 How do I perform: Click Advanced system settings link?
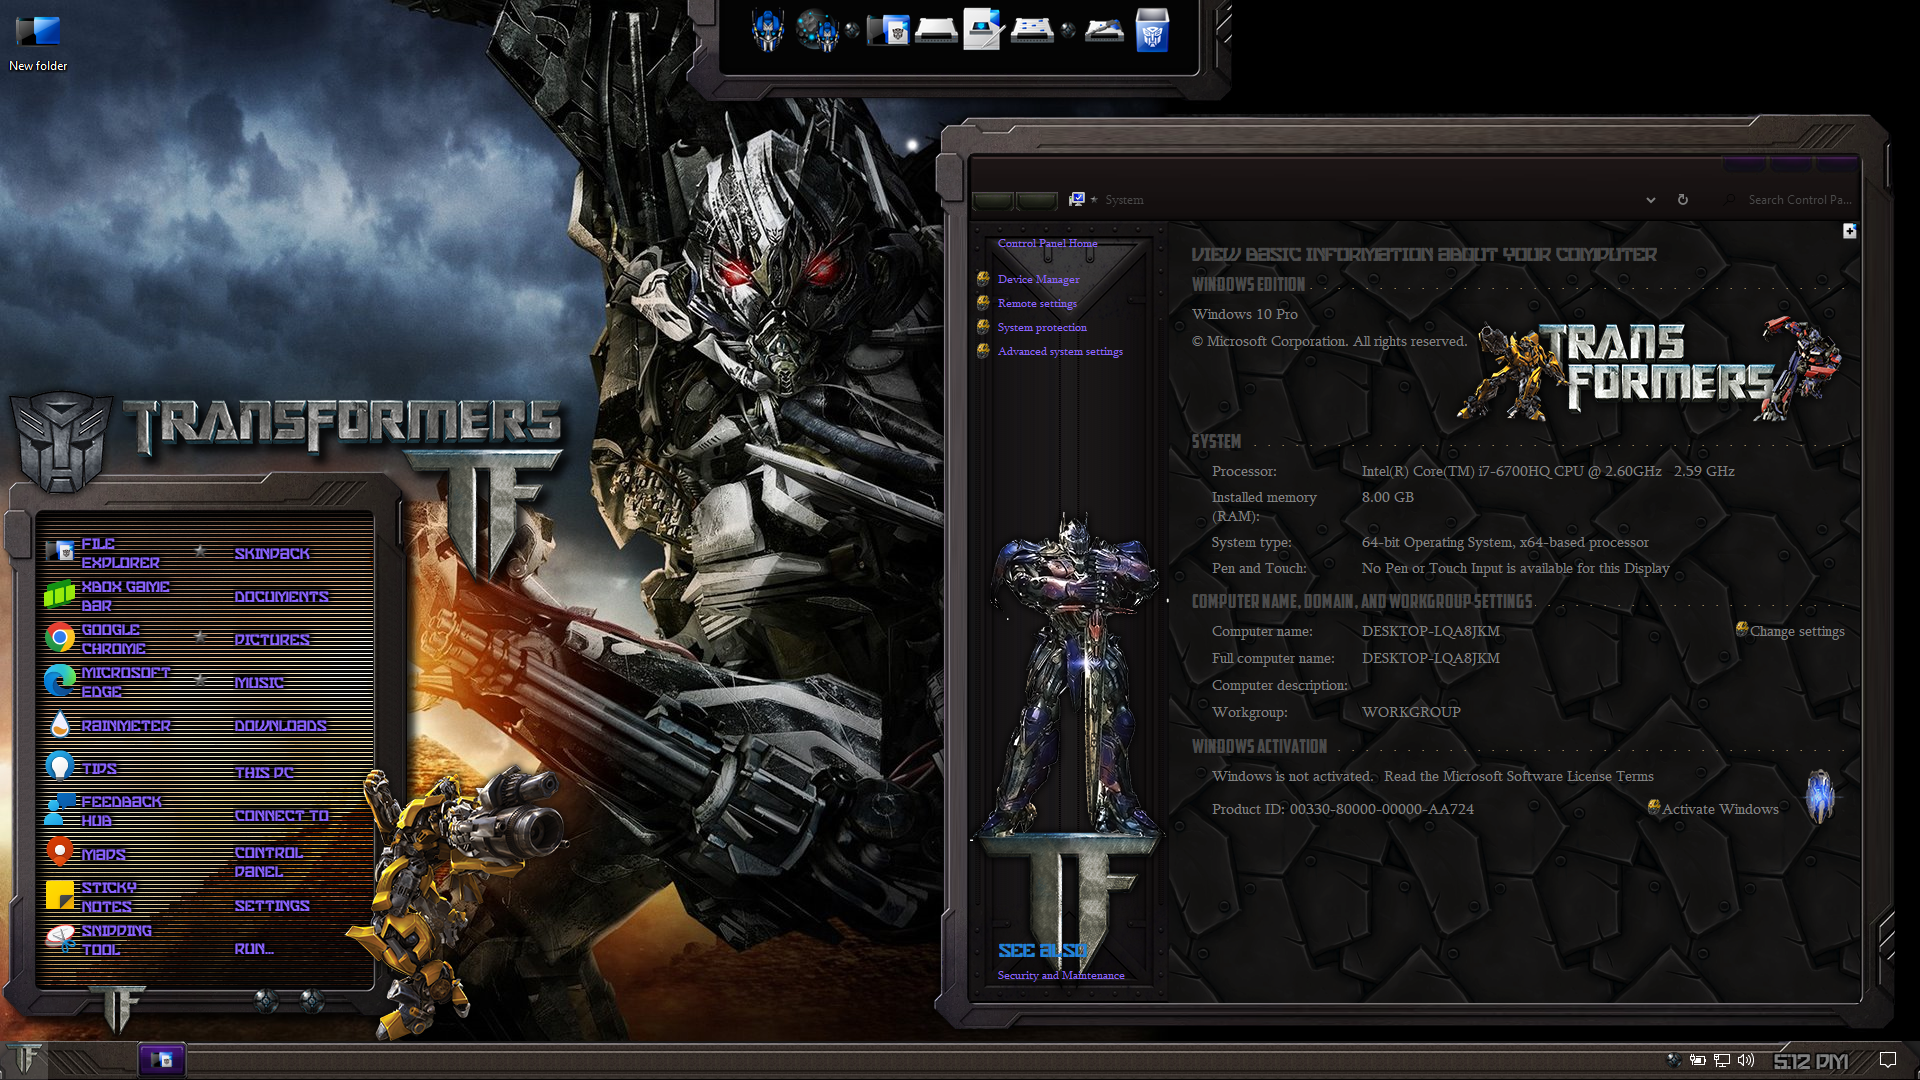(x=1059, y=352)
